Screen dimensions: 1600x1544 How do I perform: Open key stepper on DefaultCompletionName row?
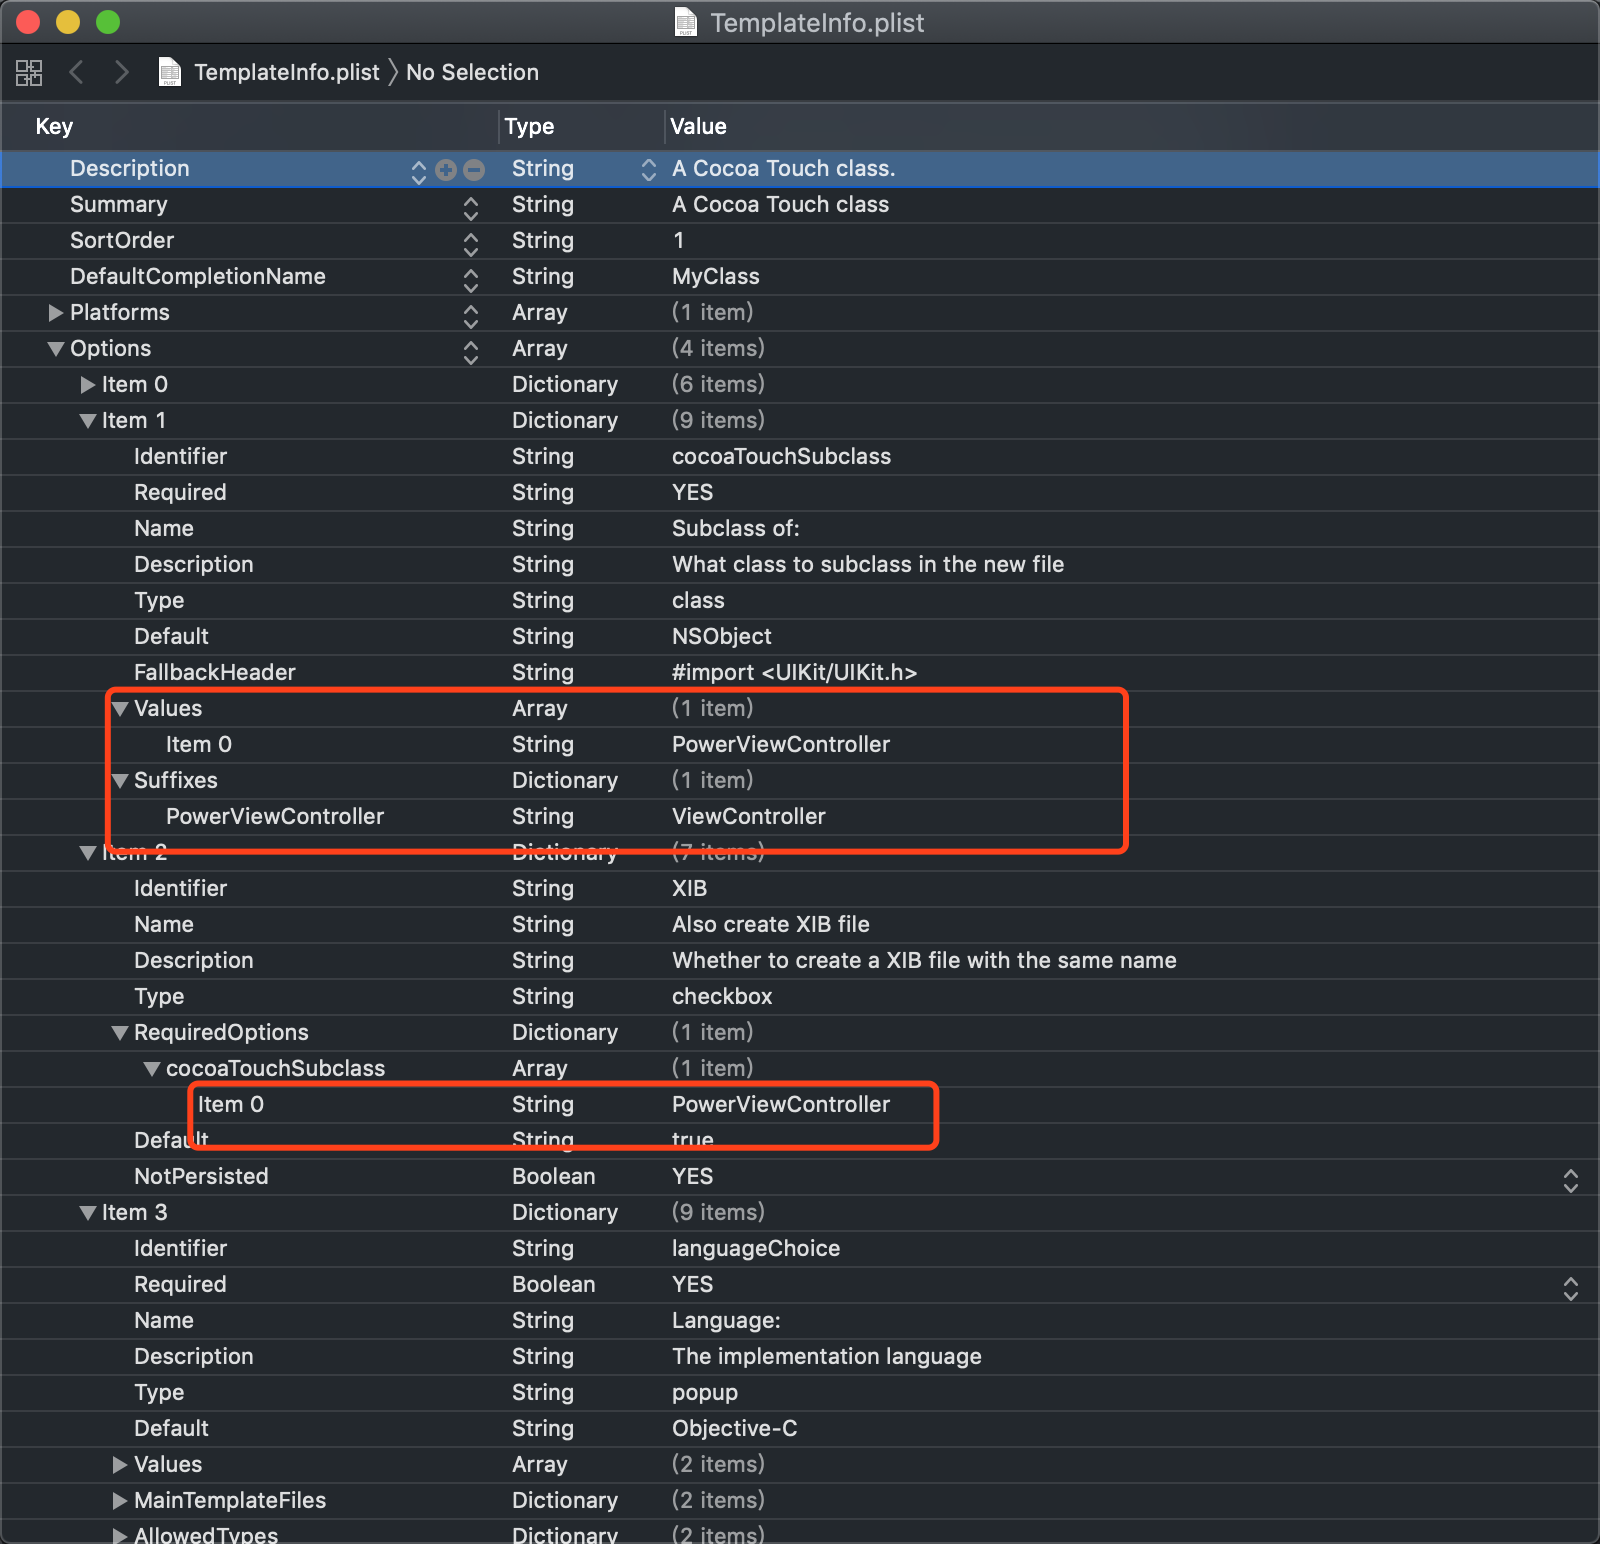471,279
